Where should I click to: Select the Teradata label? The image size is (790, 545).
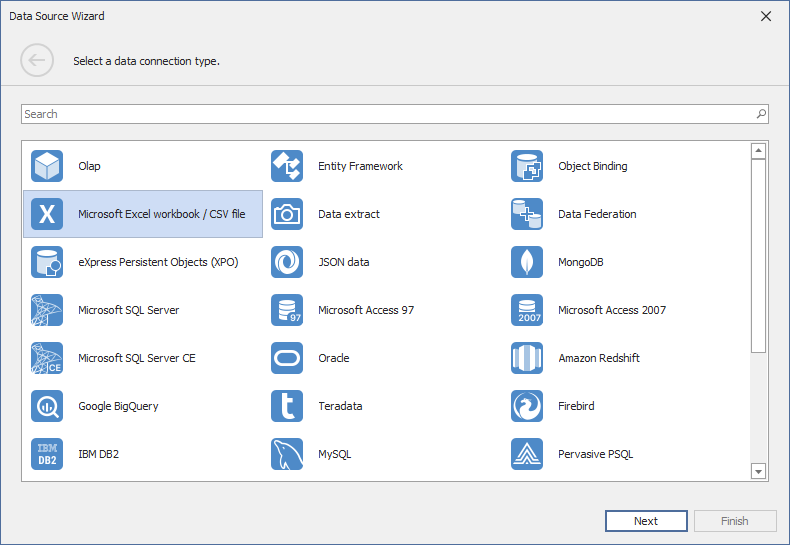340,406
